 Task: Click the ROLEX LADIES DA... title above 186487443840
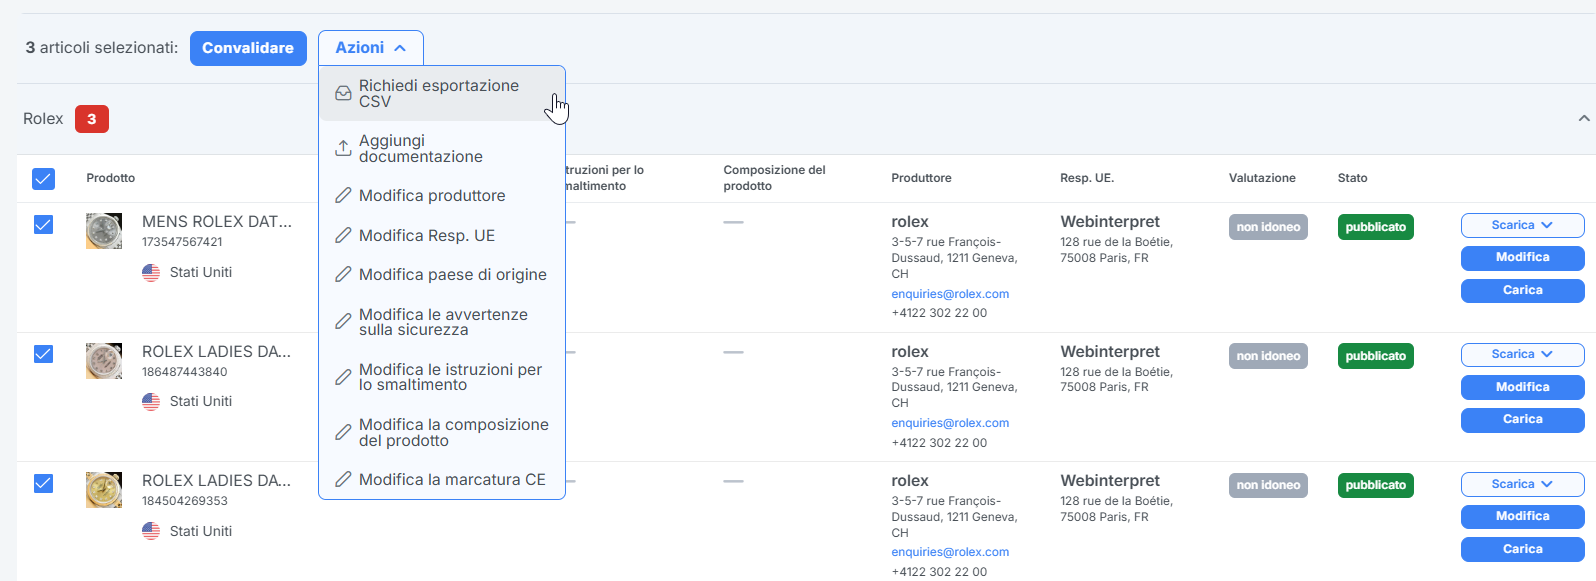click(216, 352)
